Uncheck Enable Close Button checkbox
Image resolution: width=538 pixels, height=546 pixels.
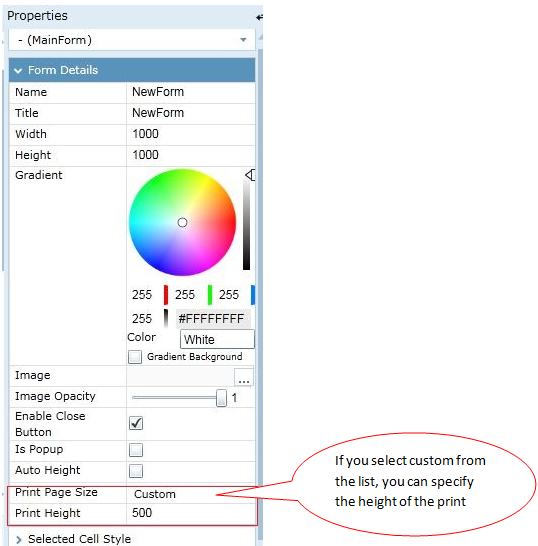click(136, 423)
